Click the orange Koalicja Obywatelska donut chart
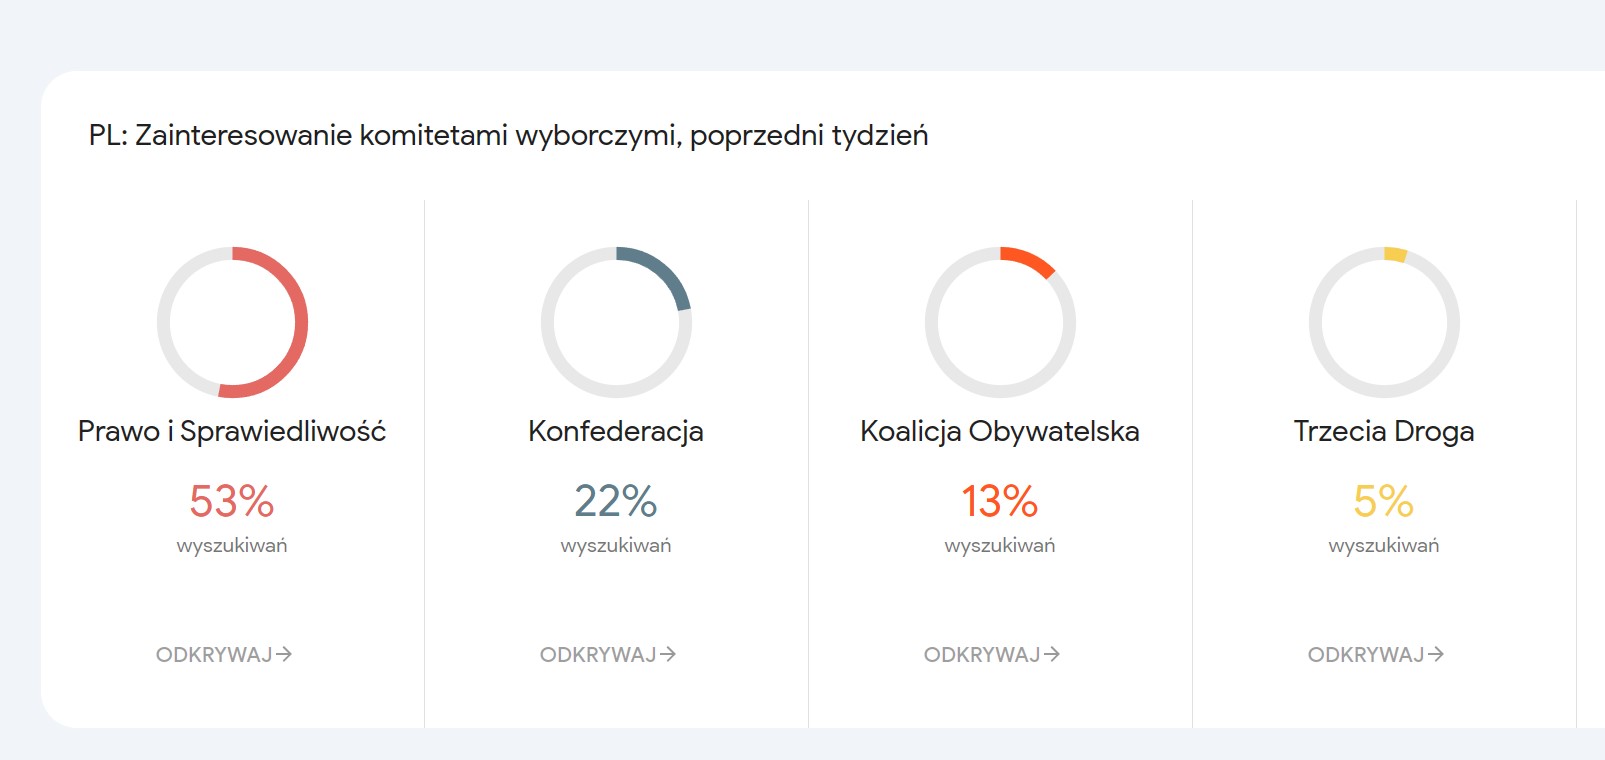Screen dimensions: 1605x760 1000,322
